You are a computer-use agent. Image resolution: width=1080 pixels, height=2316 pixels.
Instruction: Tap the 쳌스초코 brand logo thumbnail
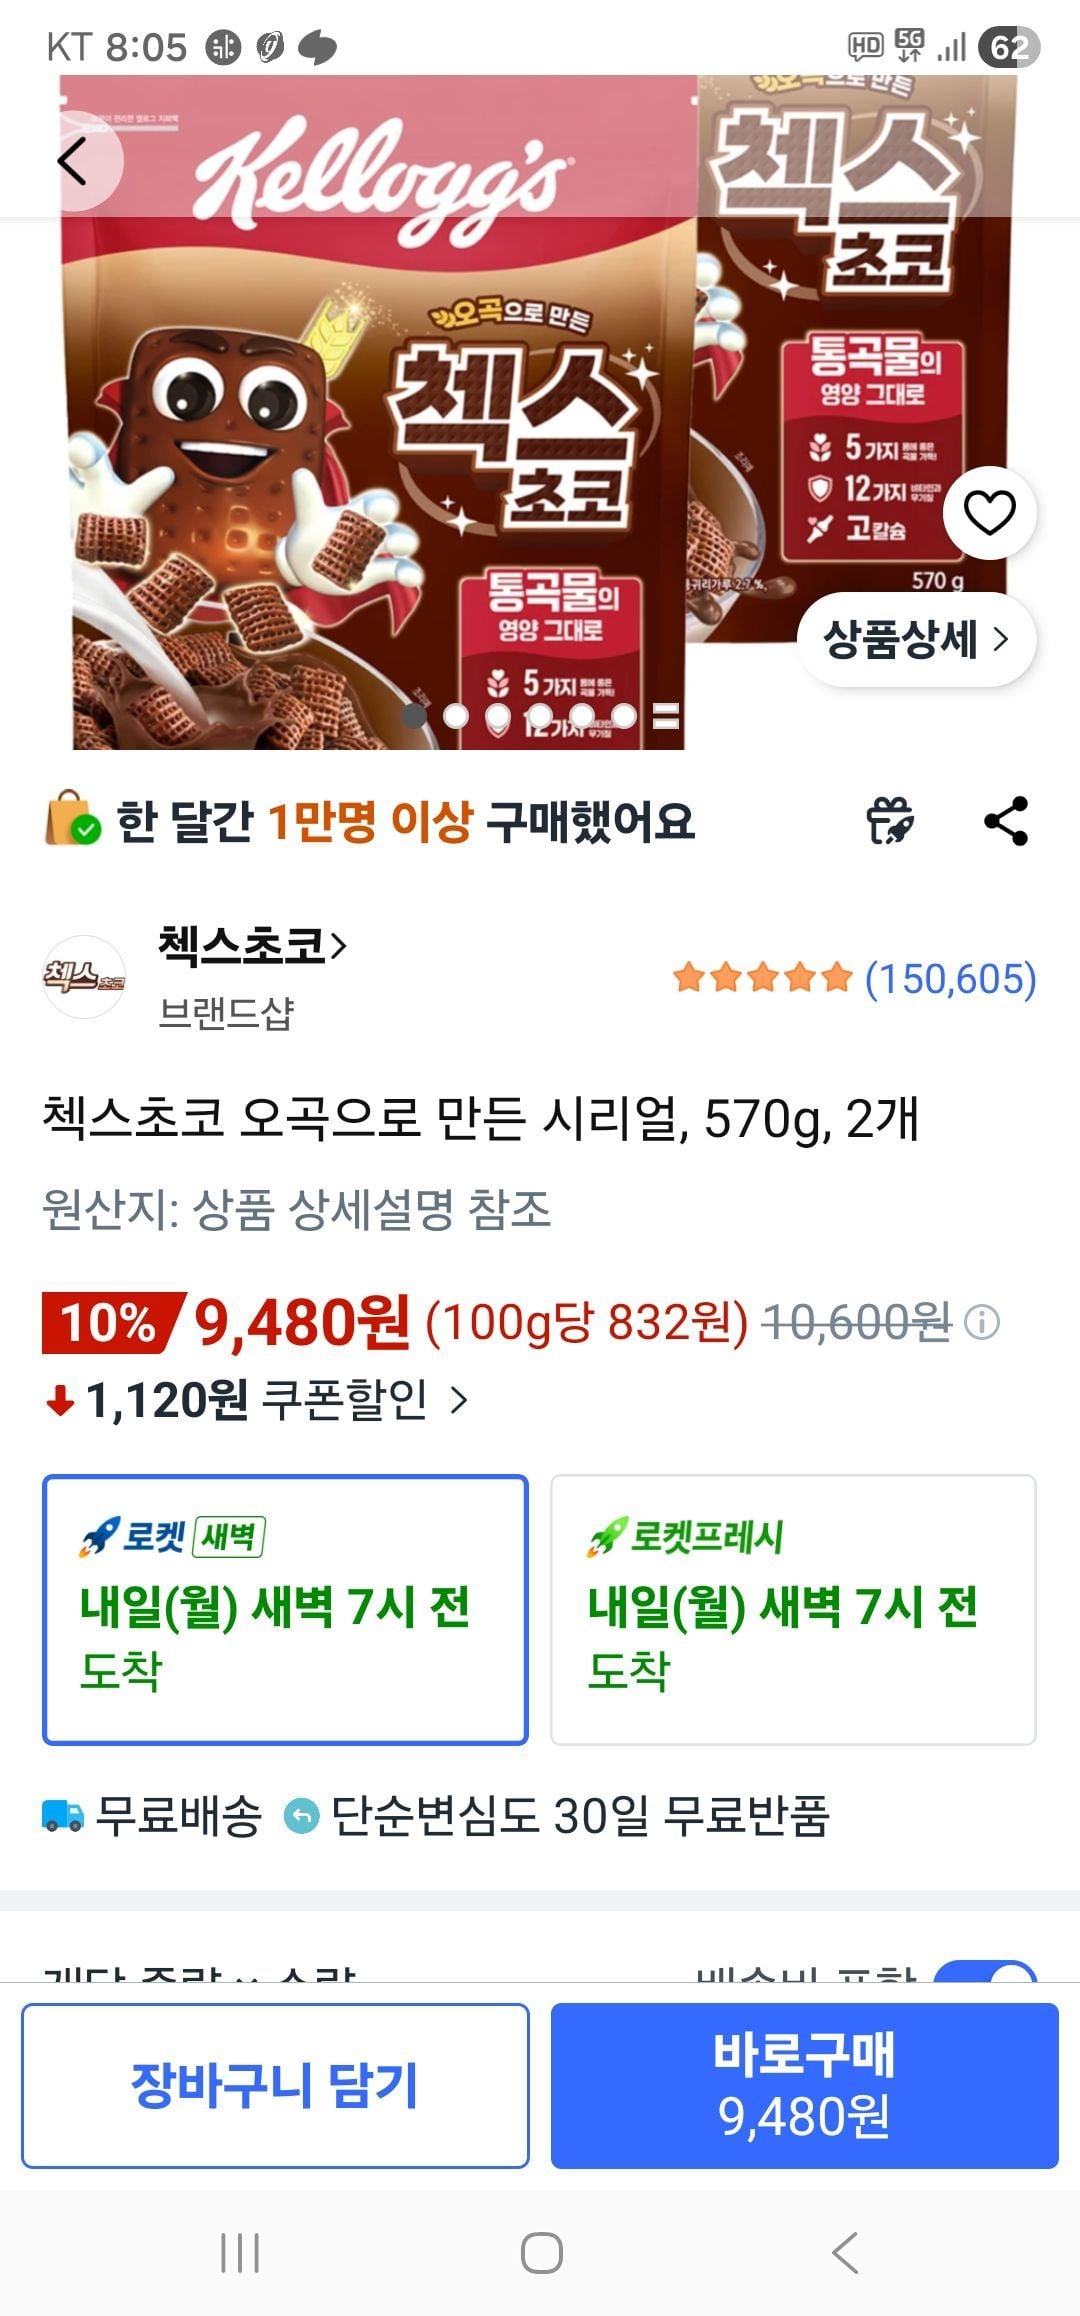click(84, 976)
